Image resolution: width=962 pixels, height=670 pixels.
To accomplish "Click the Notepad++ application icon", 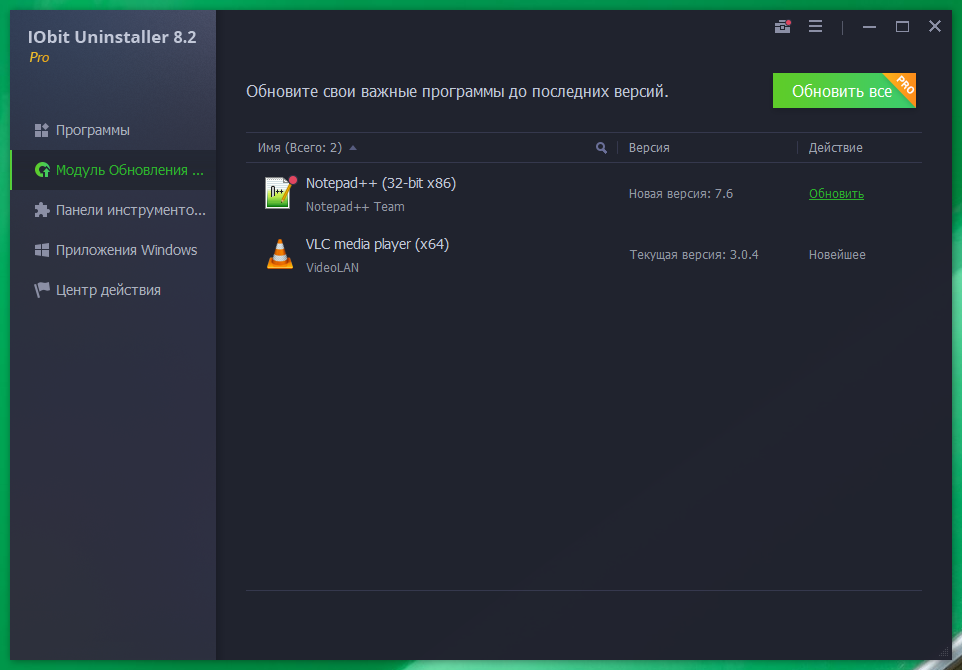I will point(280,193).
